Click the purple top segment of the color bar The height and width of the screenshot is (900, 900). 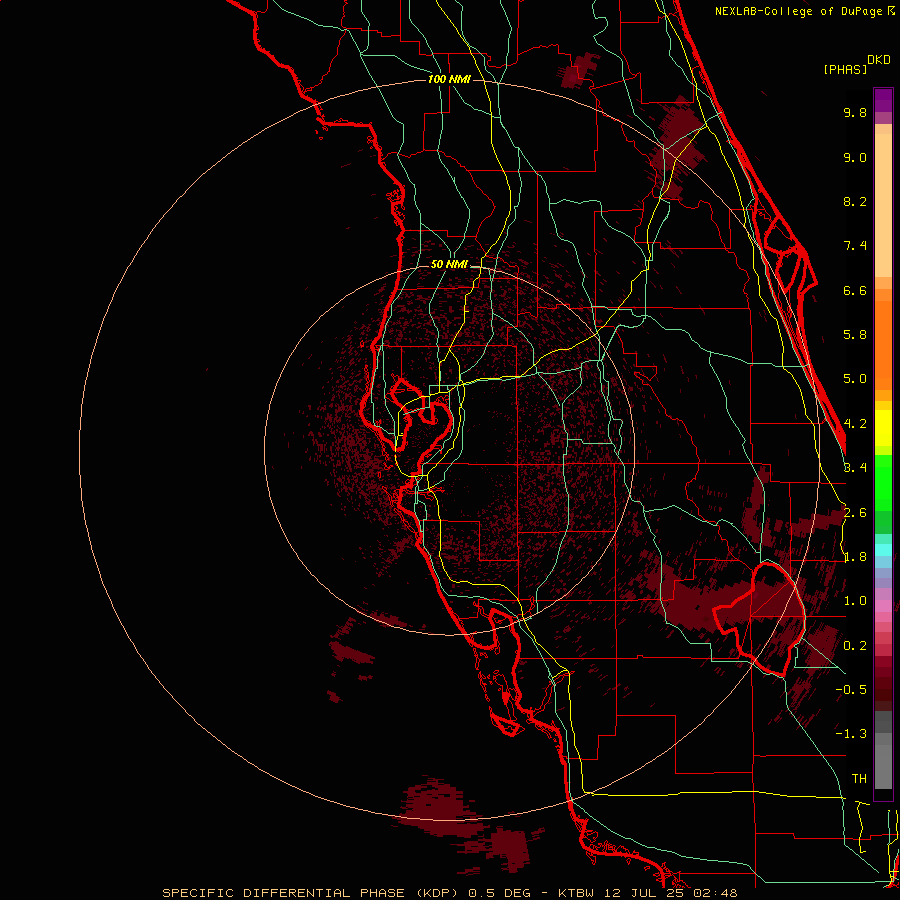[x=883, y=100]
